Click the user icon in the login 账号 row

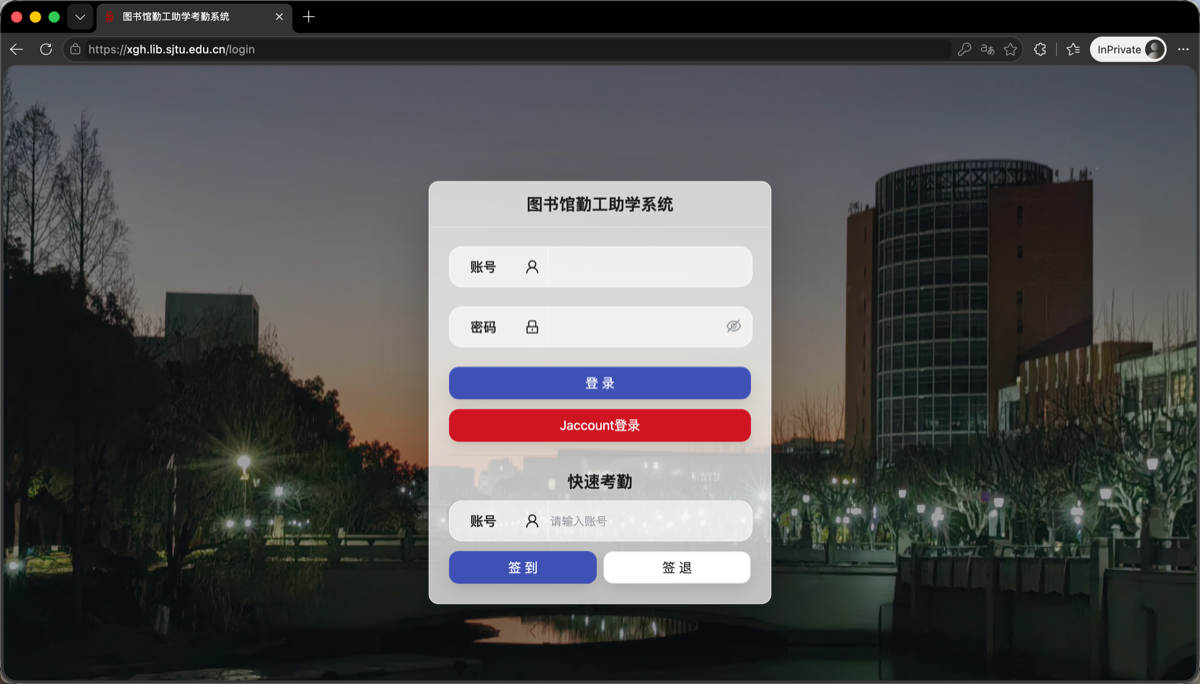(532, 267)
